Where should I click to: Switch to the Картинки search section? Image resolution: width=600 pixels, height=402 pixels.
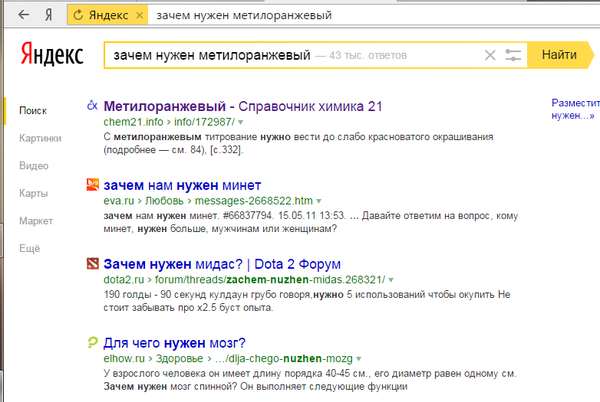(x=40, y=138)
